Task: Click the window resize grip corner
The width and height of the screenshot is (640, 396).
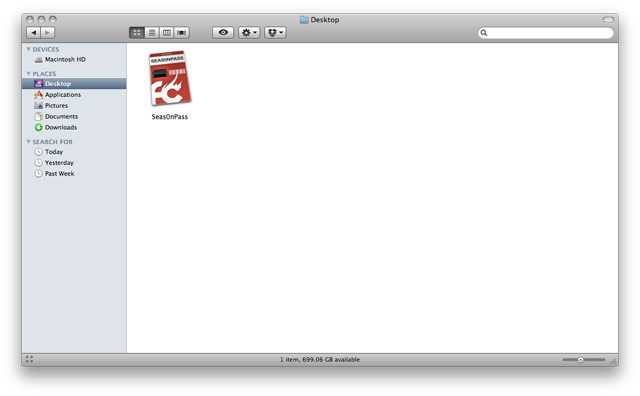Action: click(613, 361)
